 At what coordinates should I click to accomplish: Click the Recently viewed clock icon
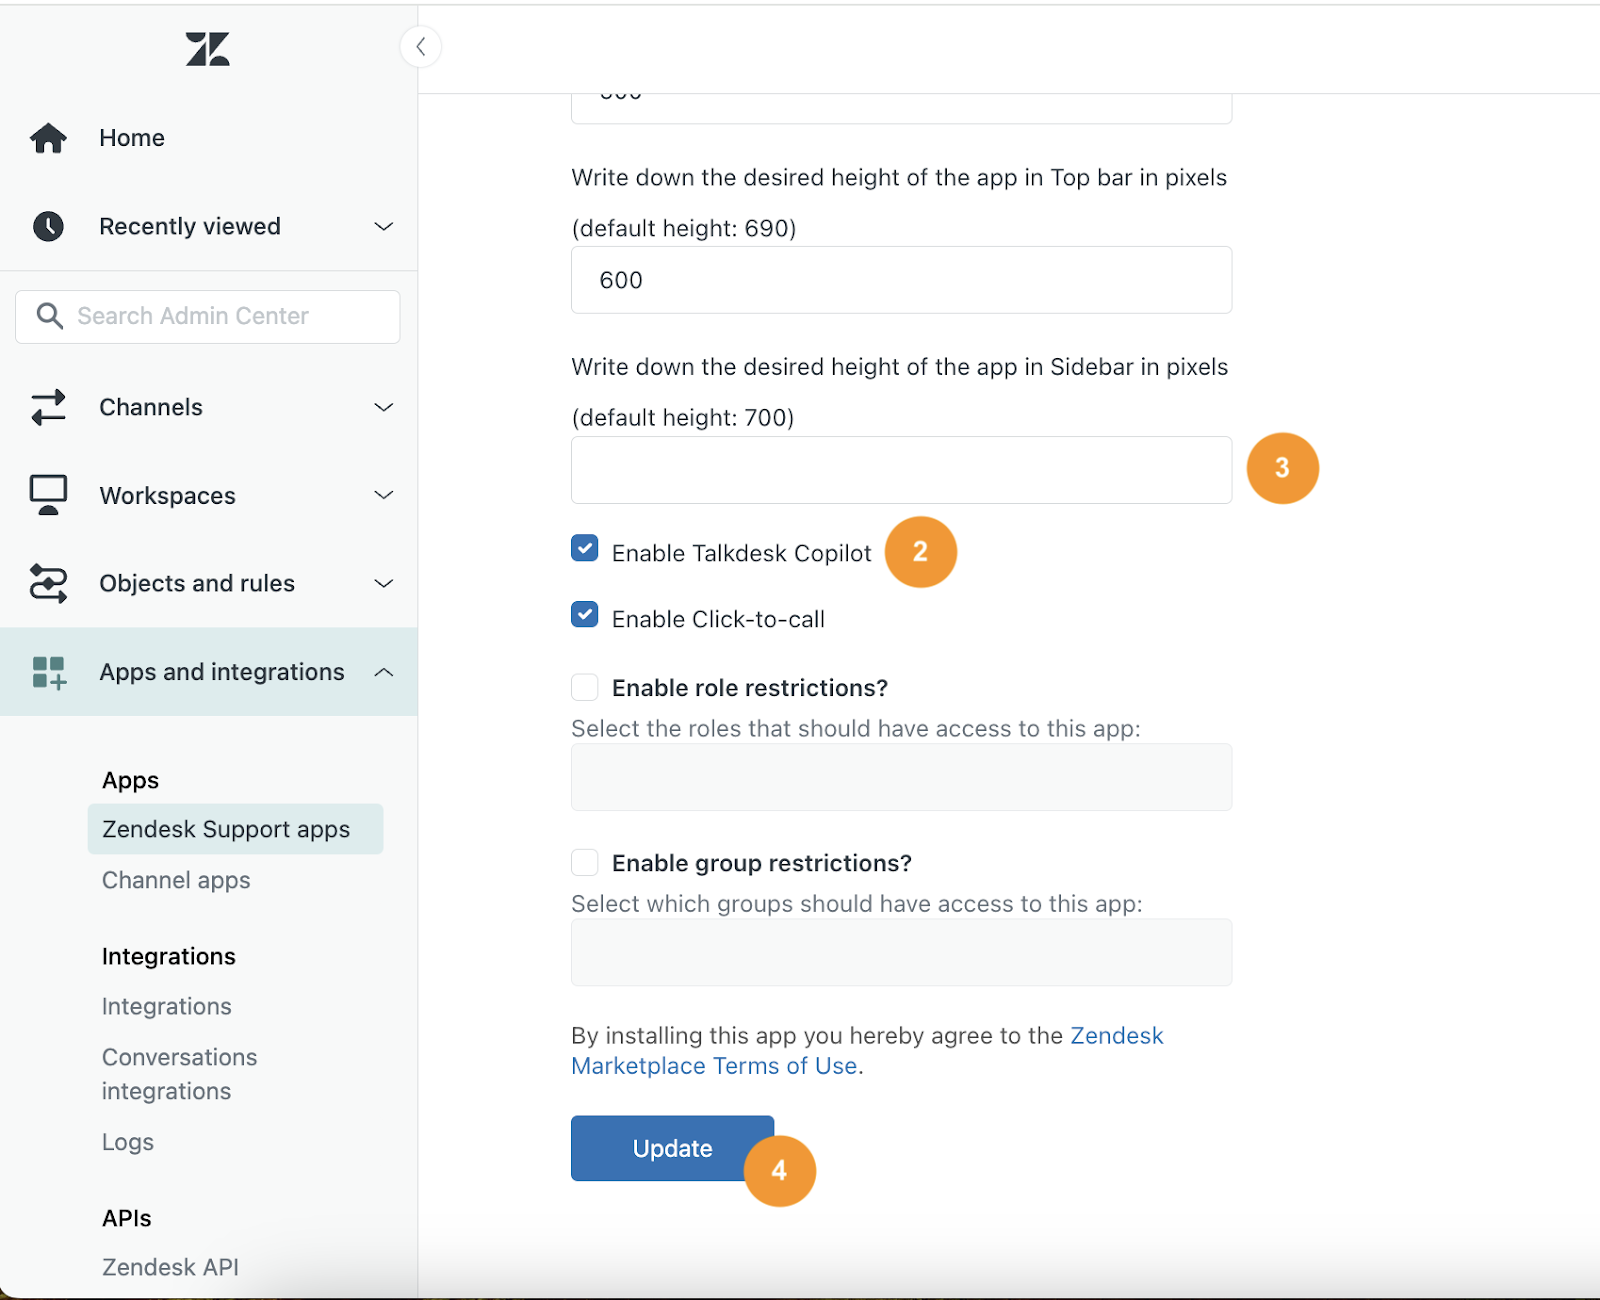click(48, 226)
